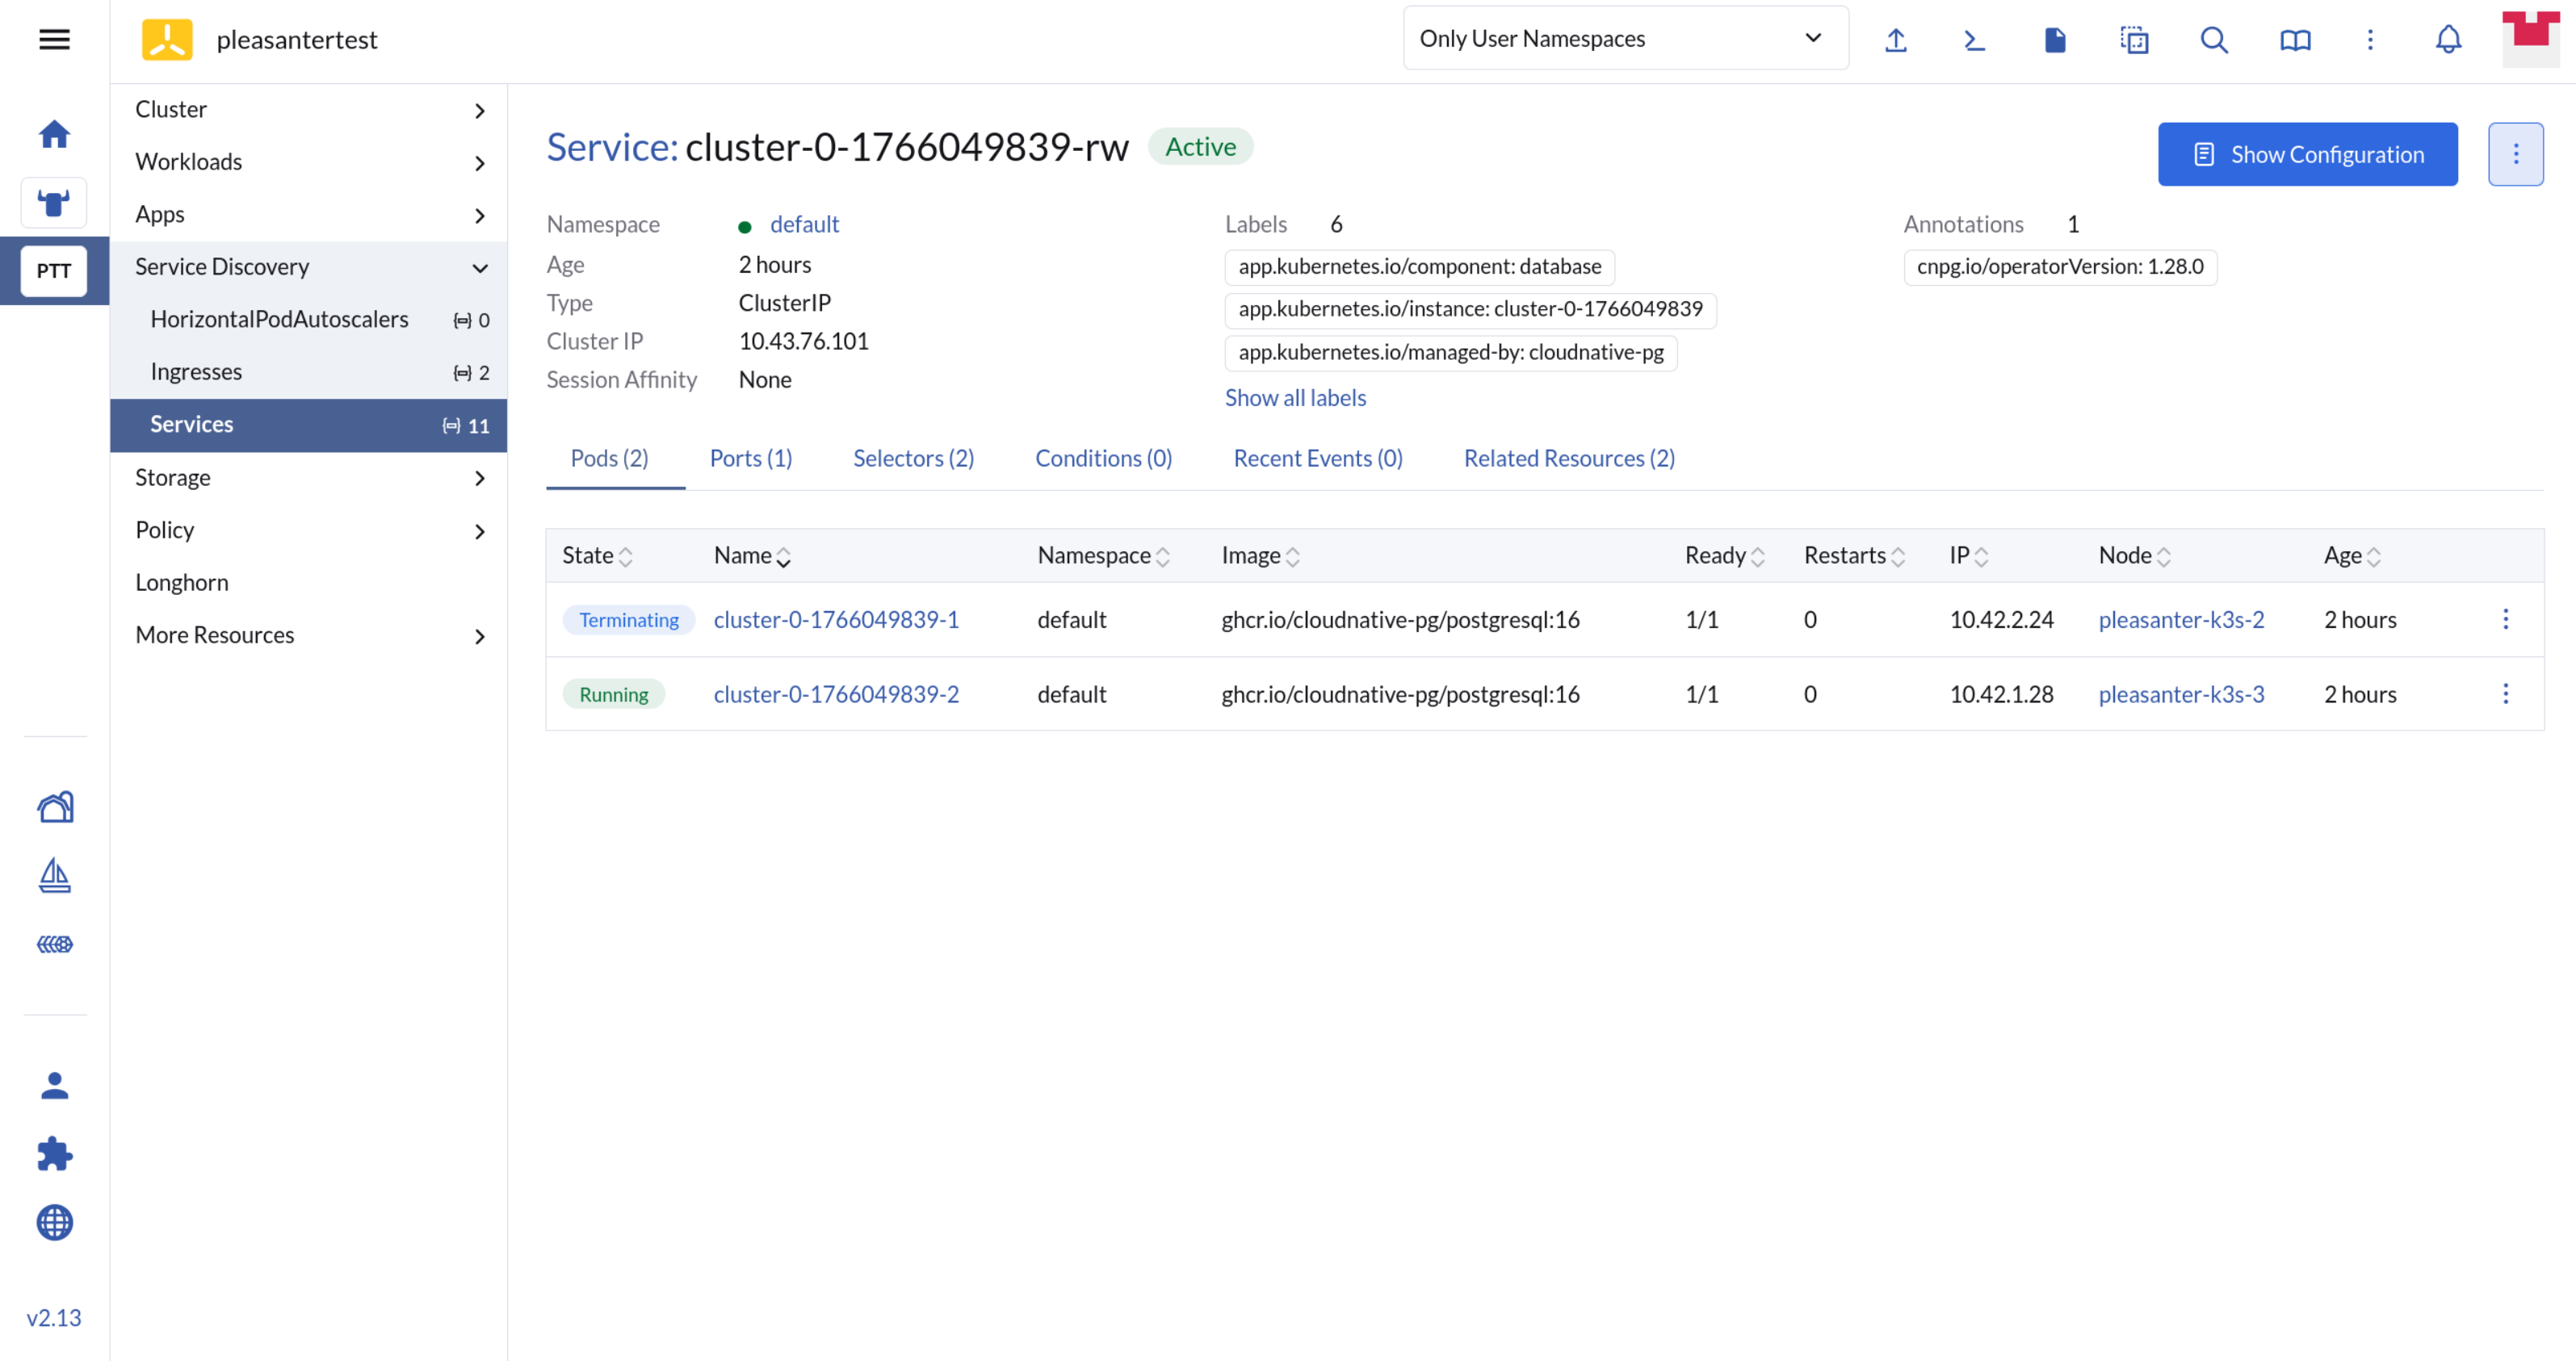Open the hamburger navigation menu
This screenshot has width=2576, height=1361.
[54, 40]
